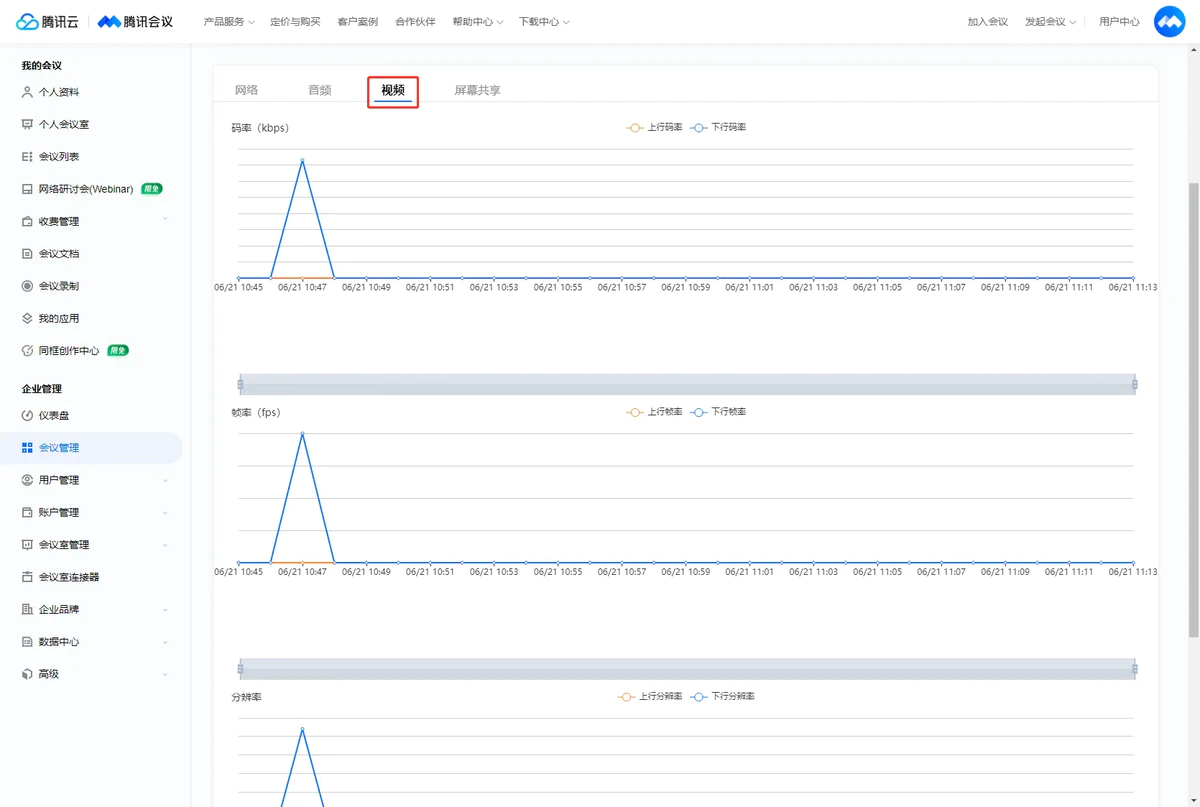Viewport: 1200px width, 807px height.
Task: Click the Tencent Meeting logo
Action: pos(135,21)
